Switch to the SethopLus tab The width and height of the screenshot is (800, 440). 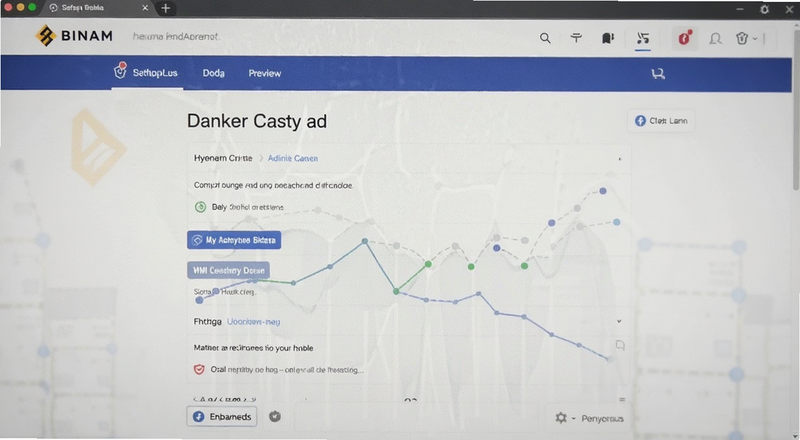tap(146, 72)
